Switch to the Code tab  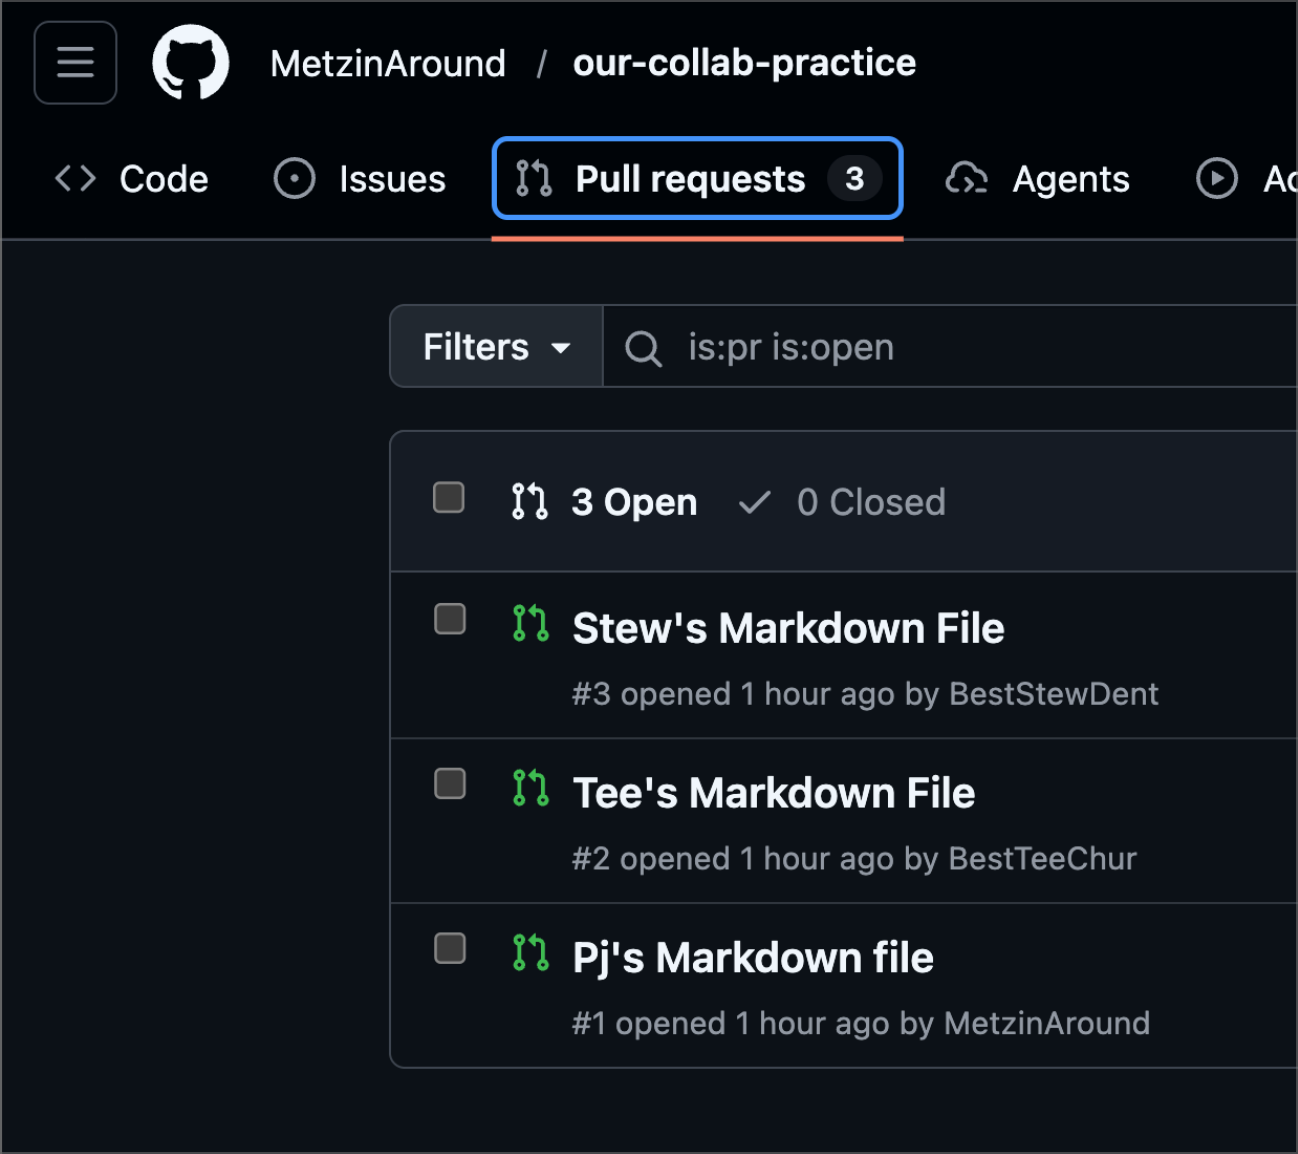coord(132,179)
